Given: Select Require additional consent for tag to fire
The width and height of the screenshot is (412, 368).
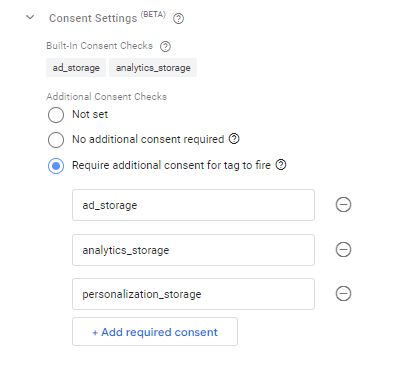Looking at the screenshot, I should [56, 166].
